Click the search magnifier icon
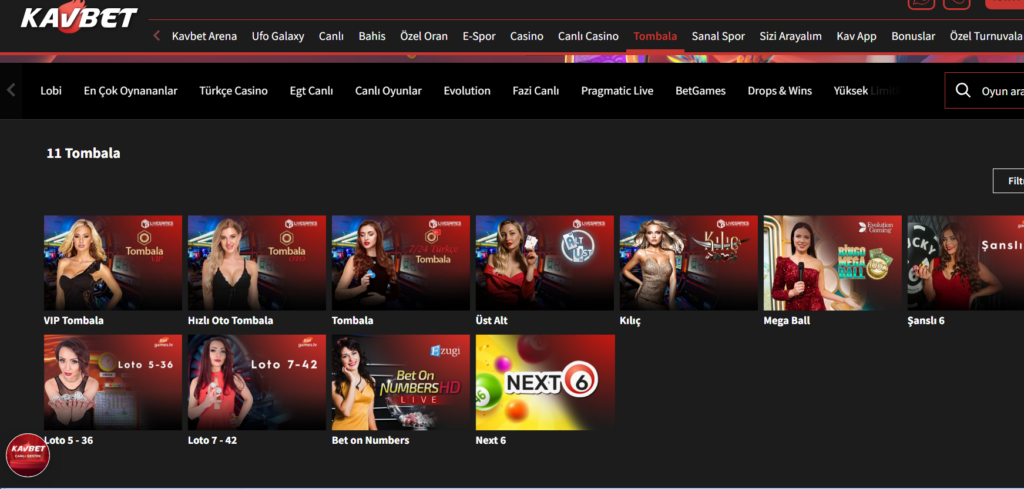Viewport: 1024px width, 489px height. coord(963,91)
